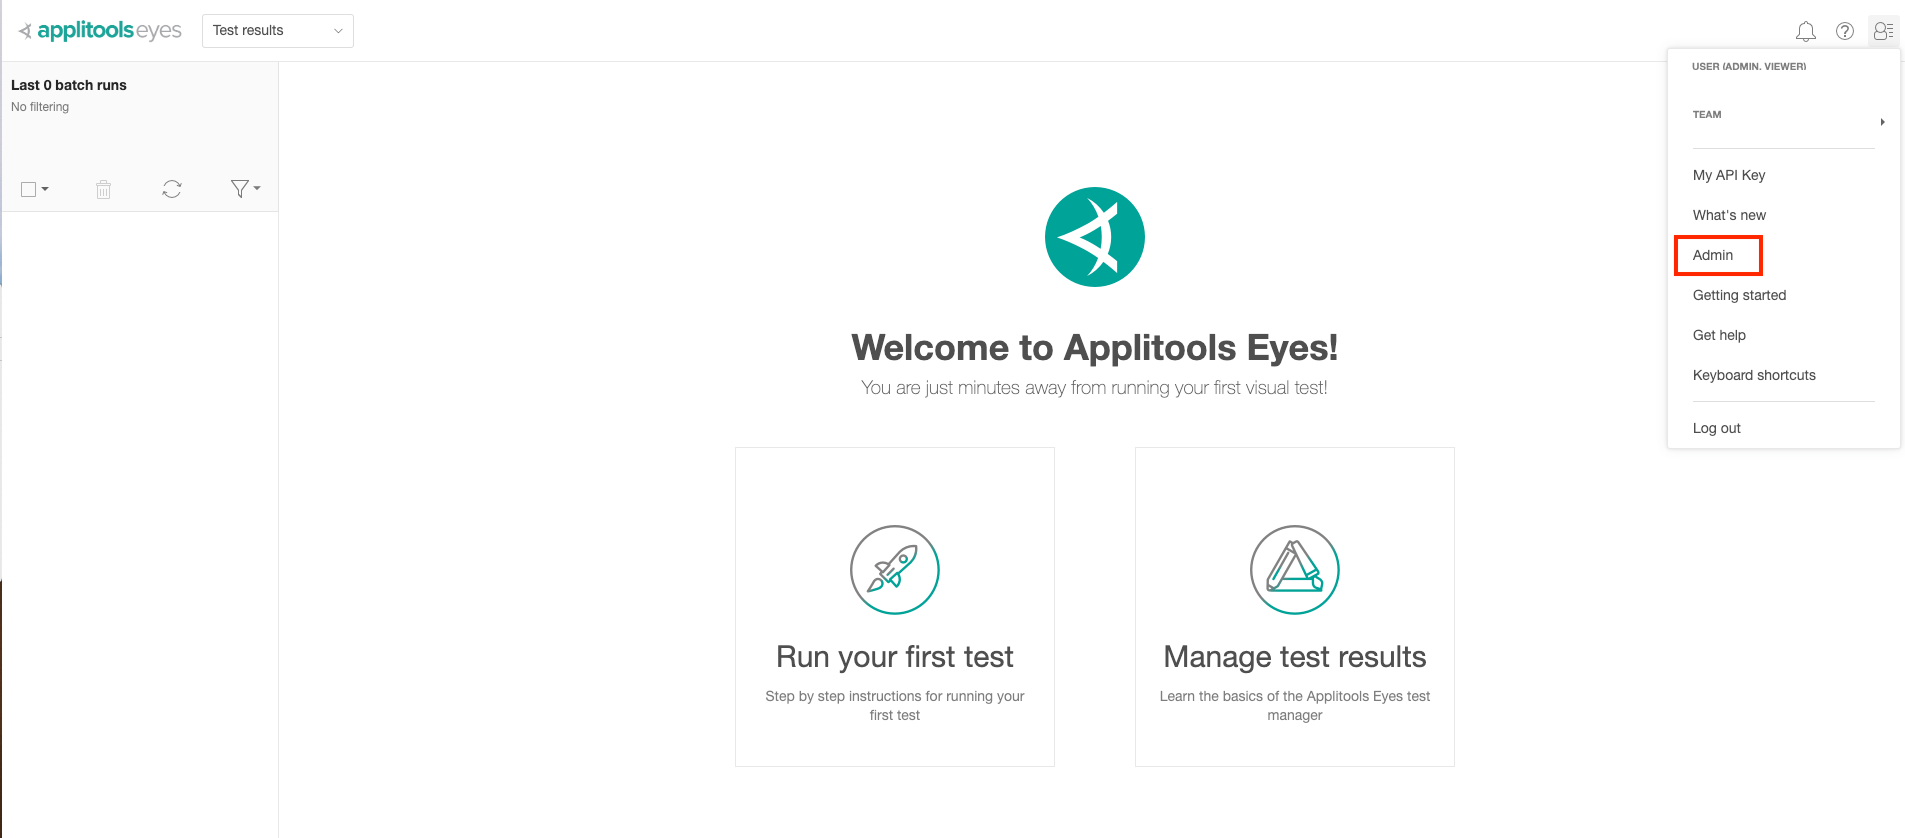Refresh the batch runs list
The width and height of the screenshot is (1905, 838).
coord(172,189)
